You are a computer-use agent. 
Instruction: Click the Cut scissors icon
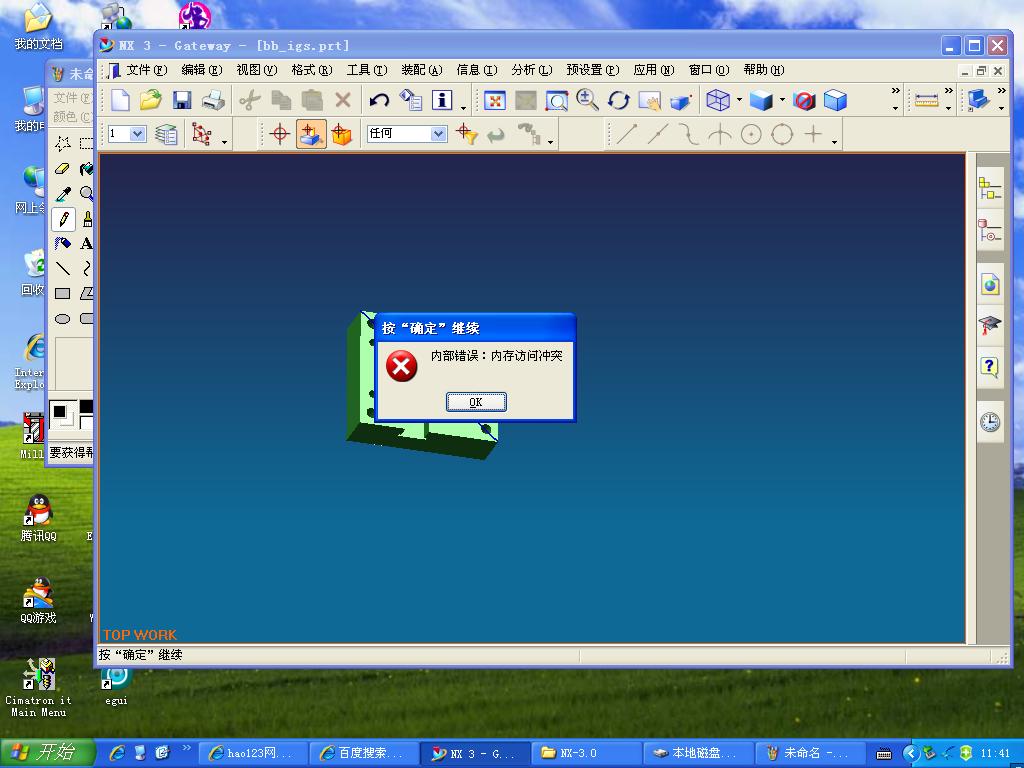pyautogui.click(x=249, y=100)
